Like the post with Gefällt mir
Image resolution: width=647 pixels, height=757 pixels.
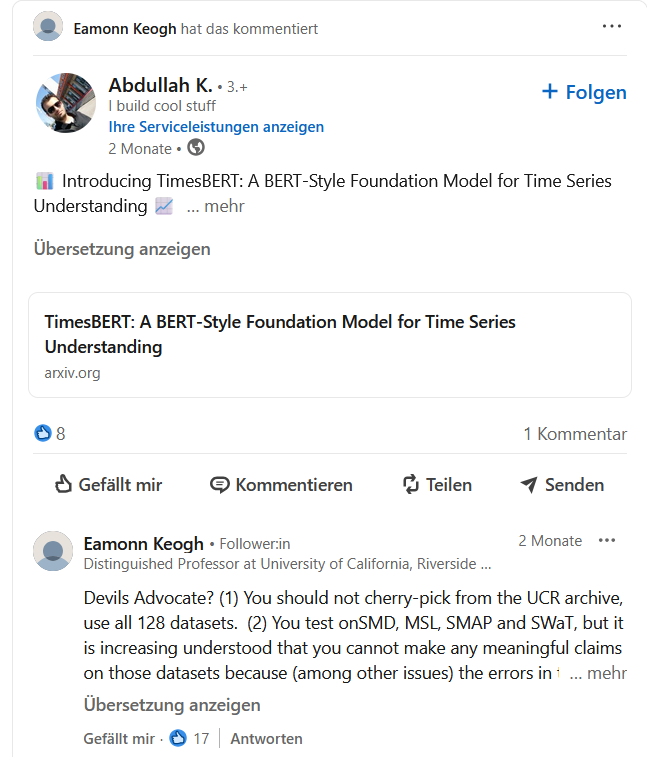pyautogui.click(x=108, y=485)
